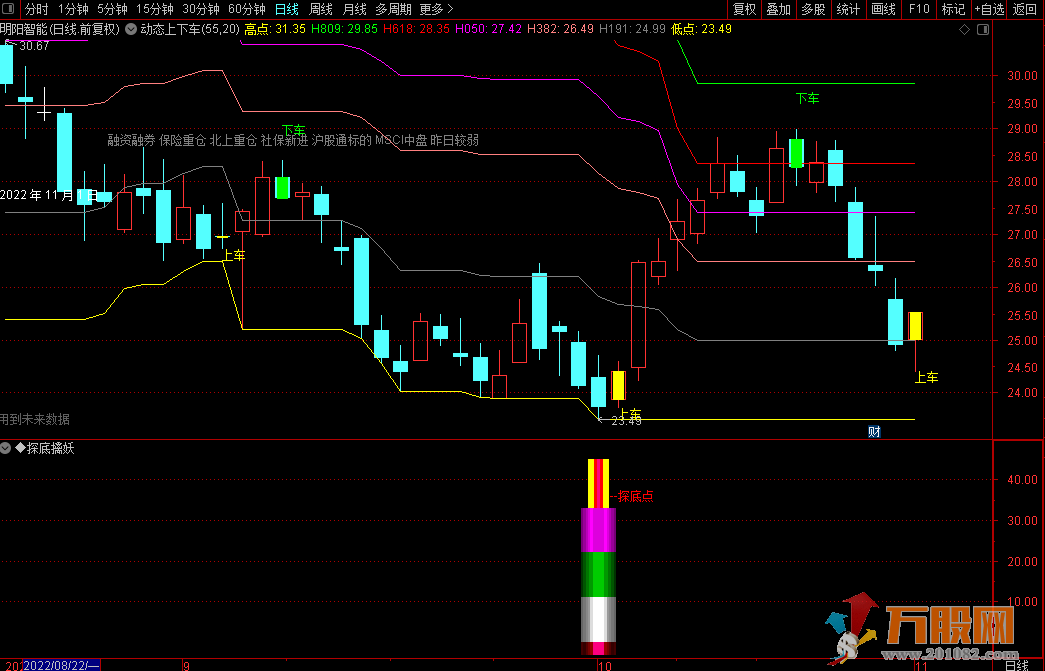1045x671 pixels.
Task: Click the 40.00 sub-chart axis label
Action: (1022, 480)
